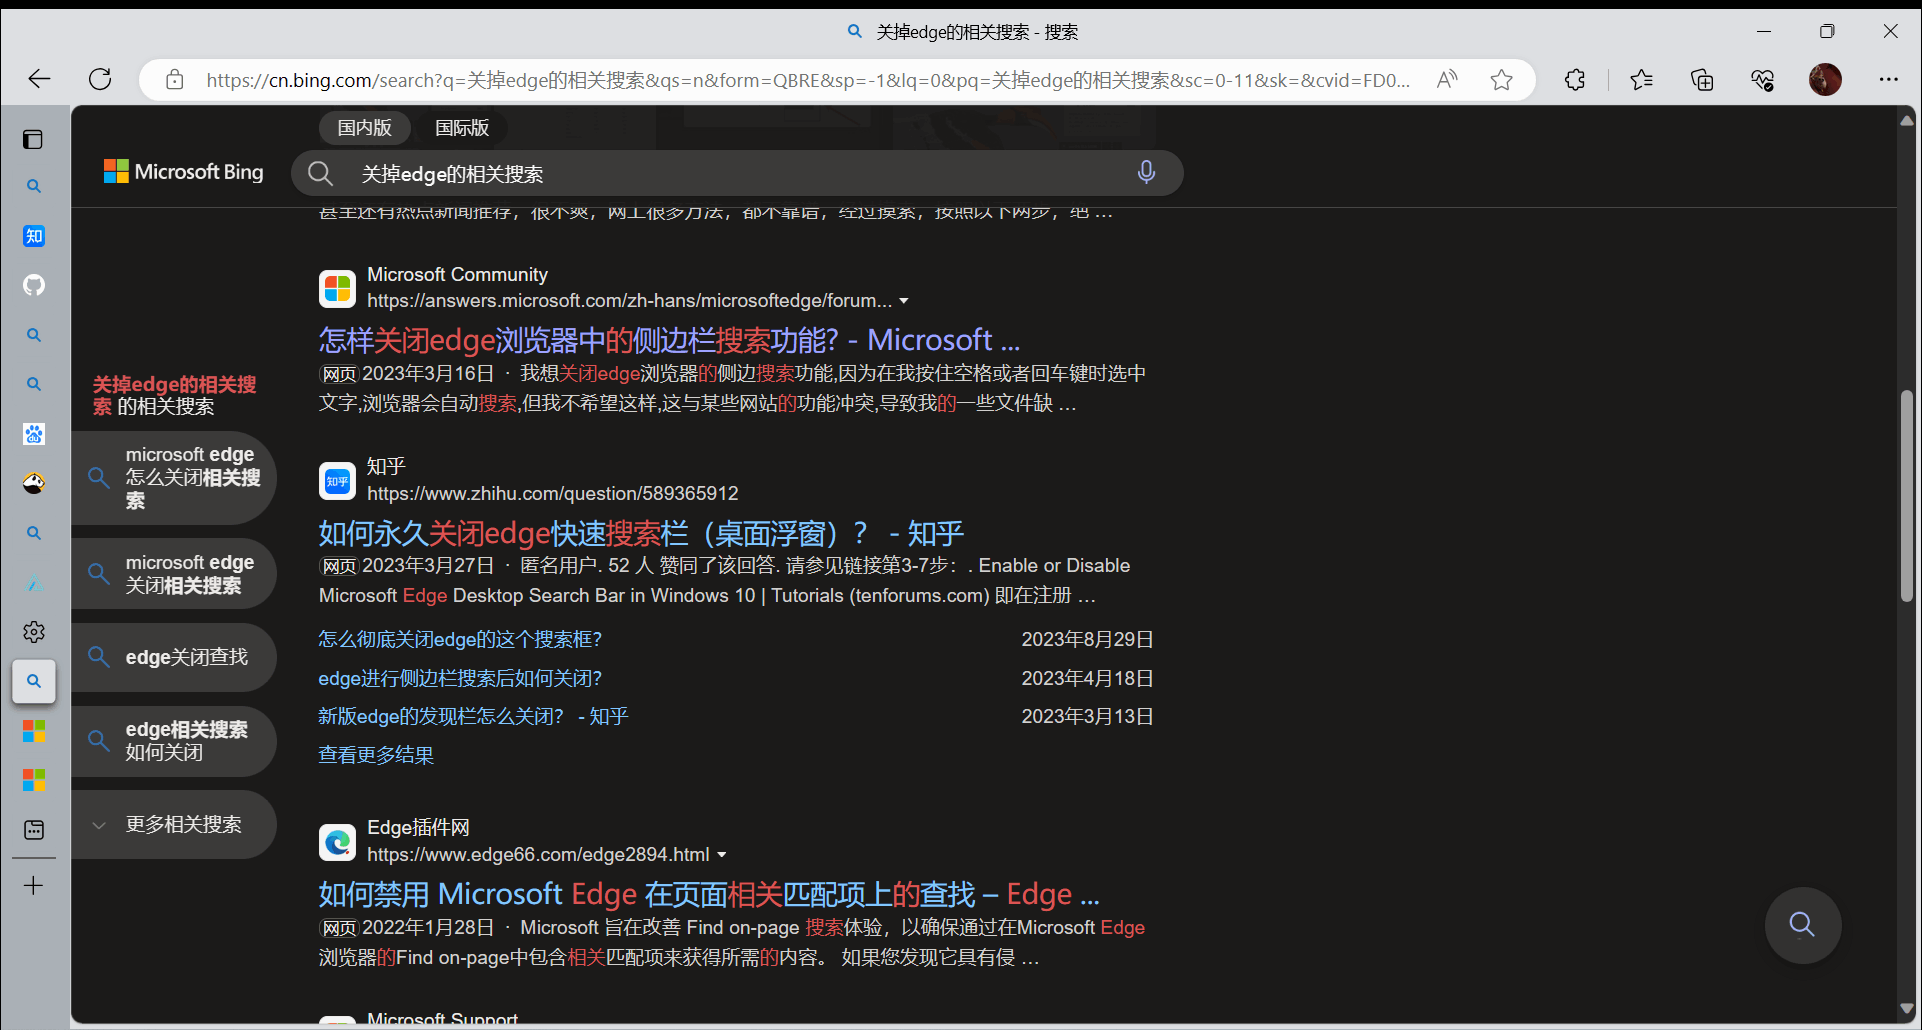Click the date 2023年4月18日
The image size is (1922, 1030).
[x=1087, y=678]
